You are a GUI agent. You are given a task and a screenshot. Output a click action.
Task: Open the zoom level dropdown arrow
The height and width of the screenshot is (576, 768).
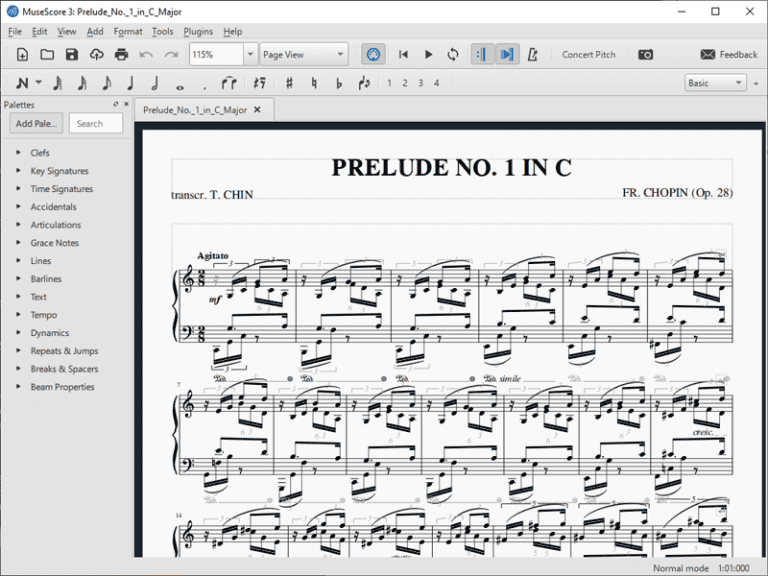[x=250, y=54]
